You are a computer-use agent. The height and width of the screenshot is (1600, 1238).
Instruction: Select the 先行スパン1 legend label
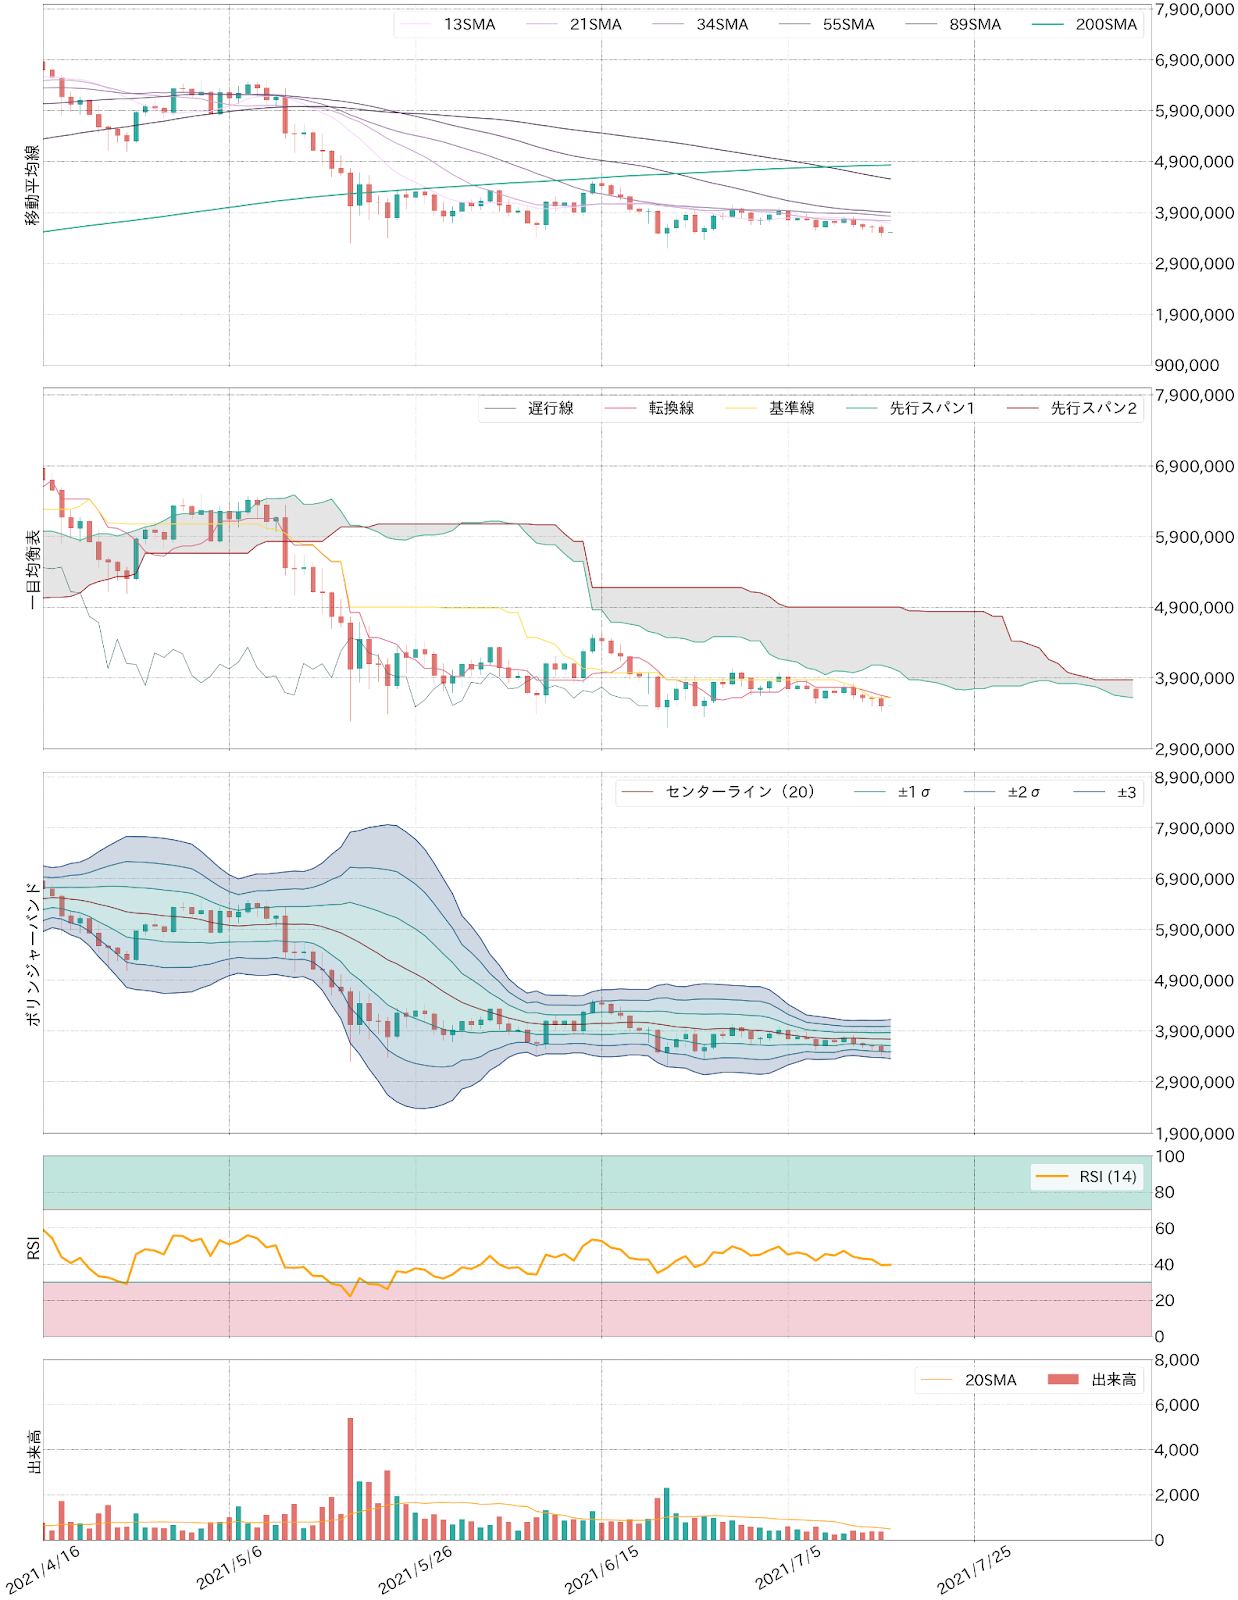click(x=932, y=408)
